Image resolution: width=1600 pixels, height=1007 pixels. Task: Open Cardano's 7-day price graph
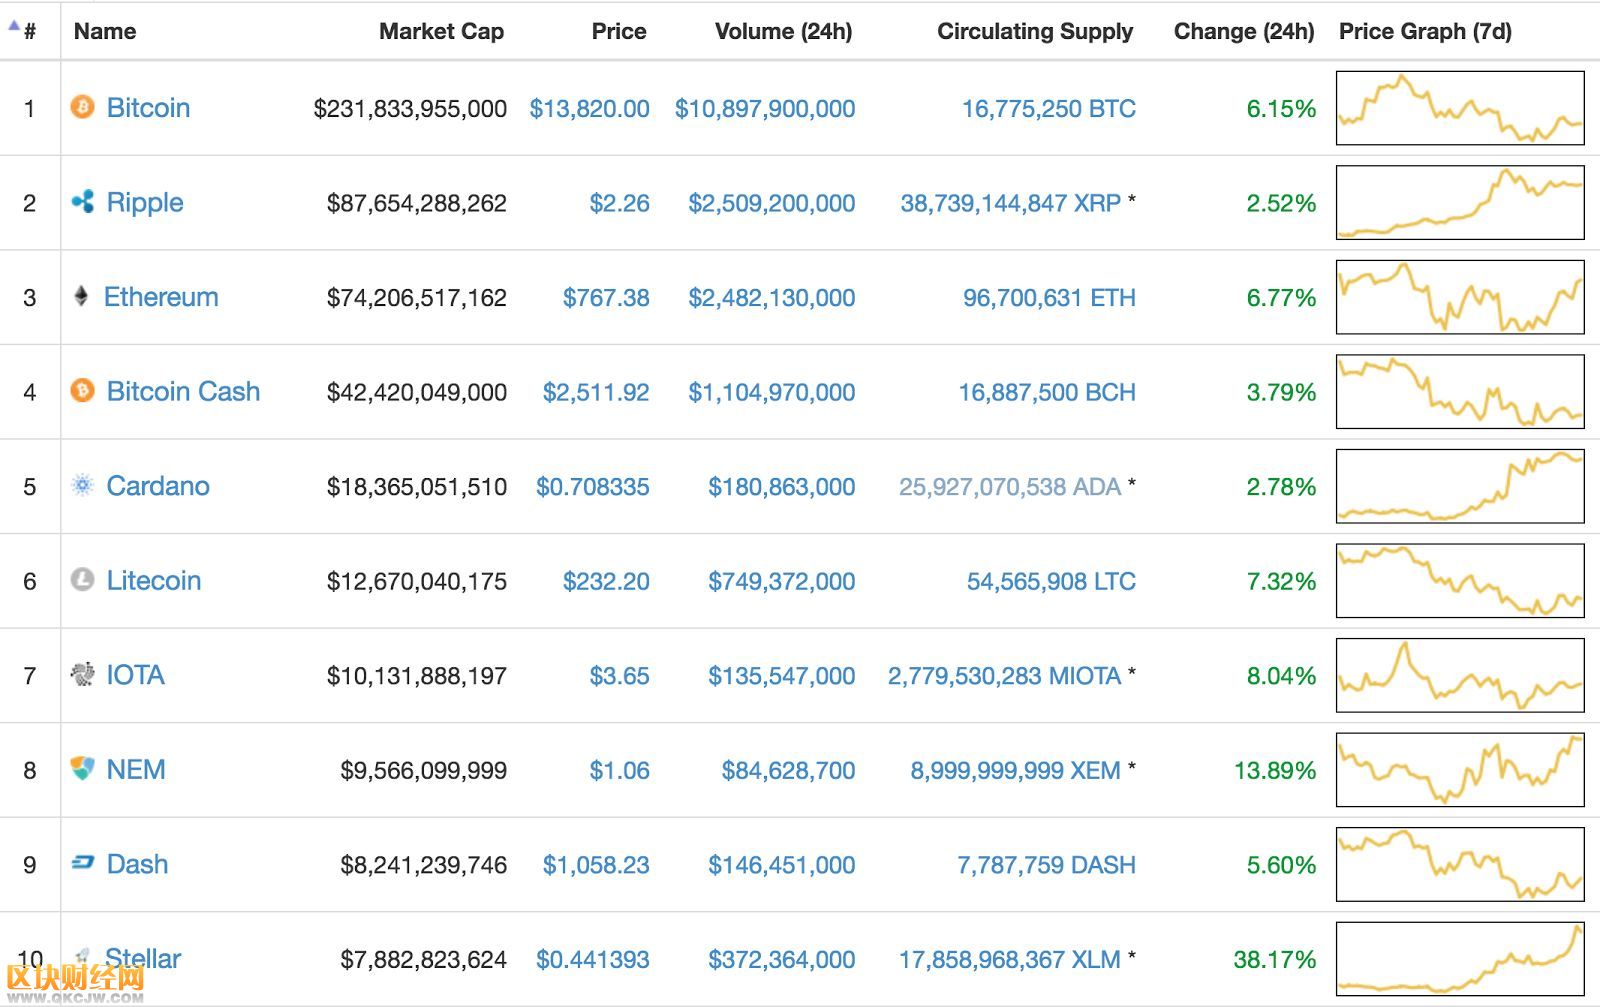coord(1460,486)
